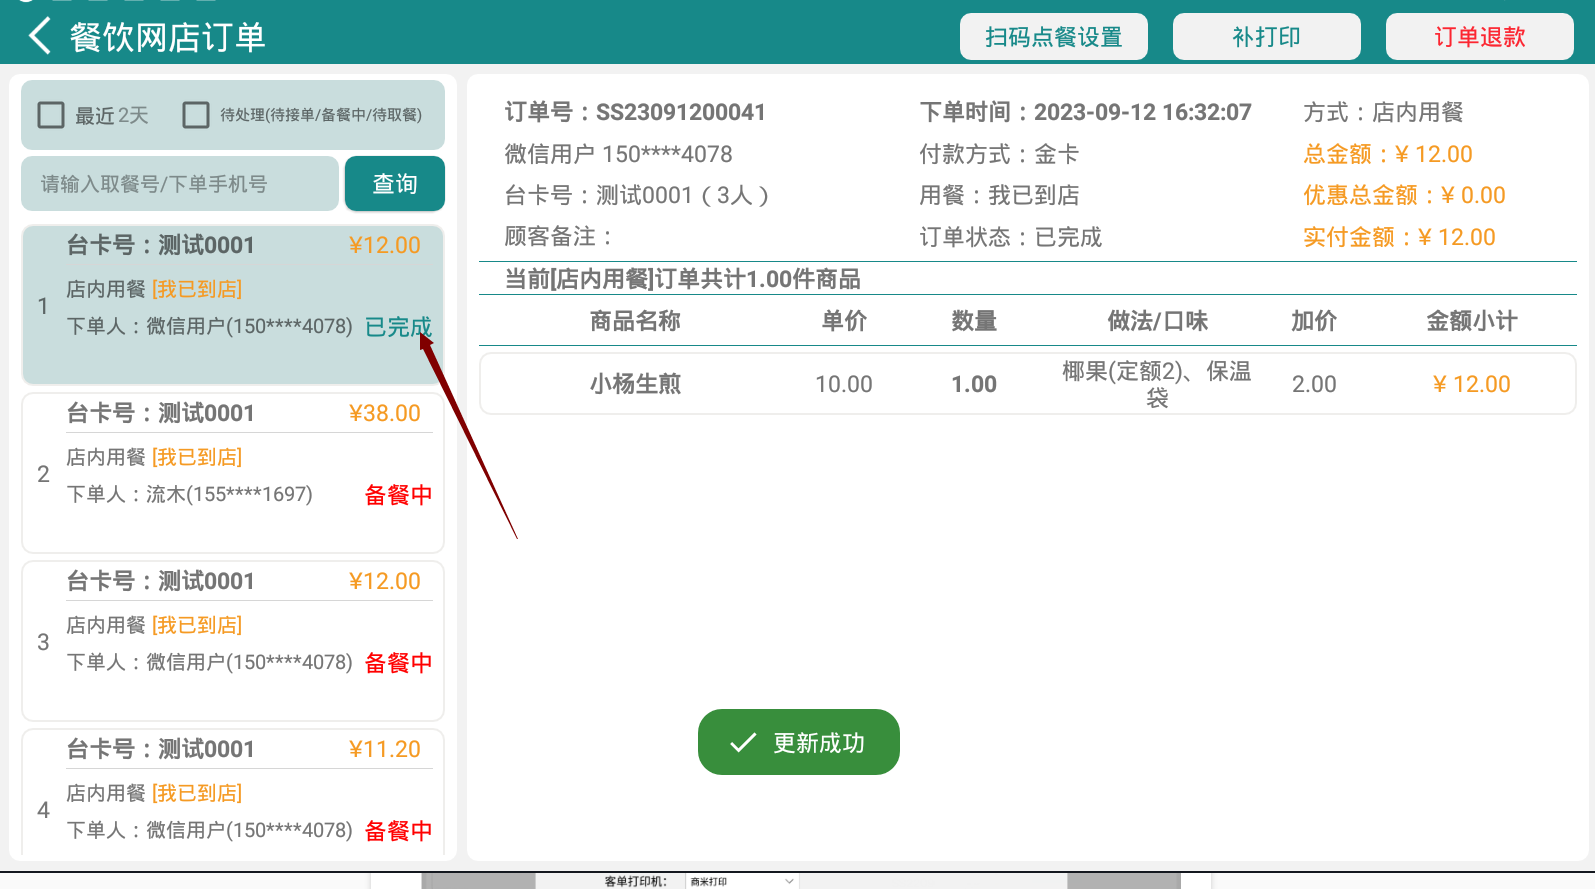The height and width of the screenshot is (889, 1595).
Task: Click the back arrow icon
Action: coord(40,37)
